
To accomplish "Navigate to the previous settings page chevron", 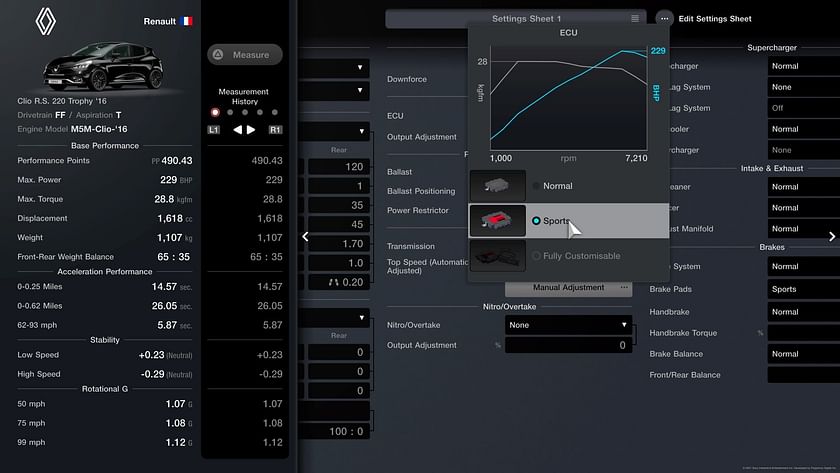I will (x=305, y=236).
